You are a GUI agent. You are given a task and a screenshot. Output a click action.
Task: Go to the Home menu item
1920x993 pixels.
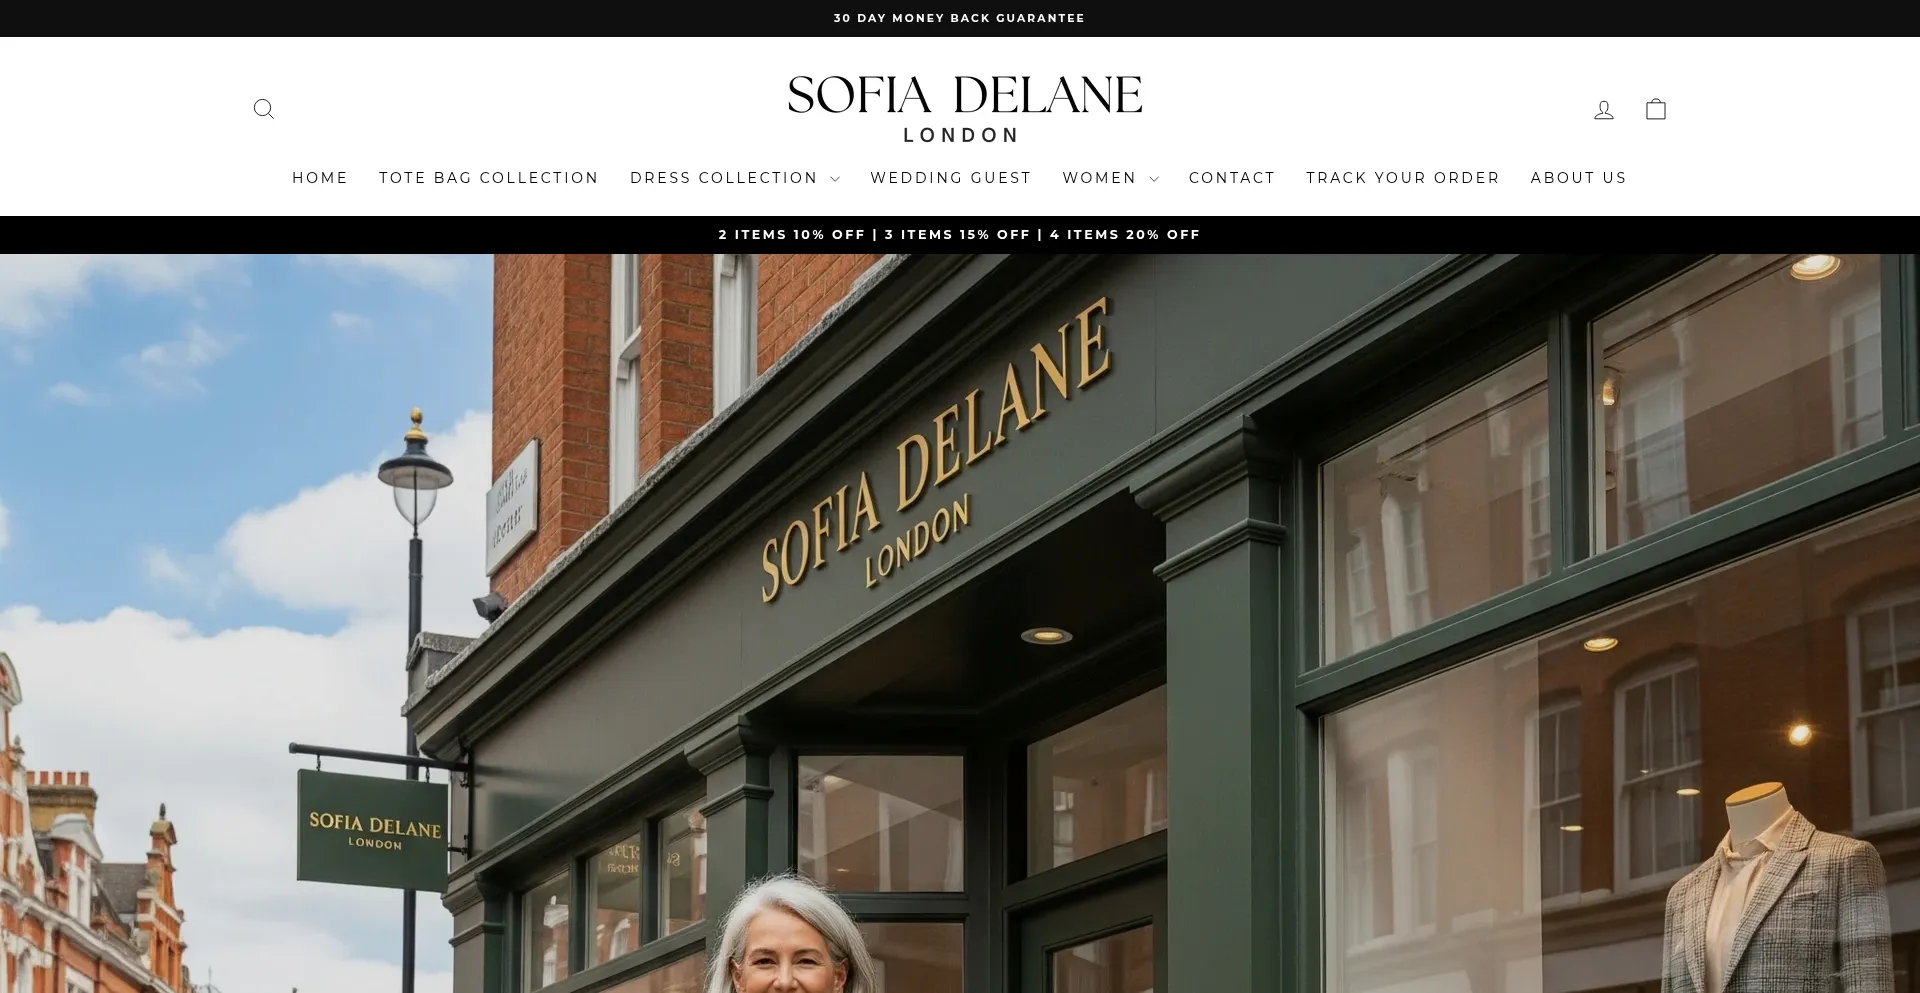coord(320,178)
